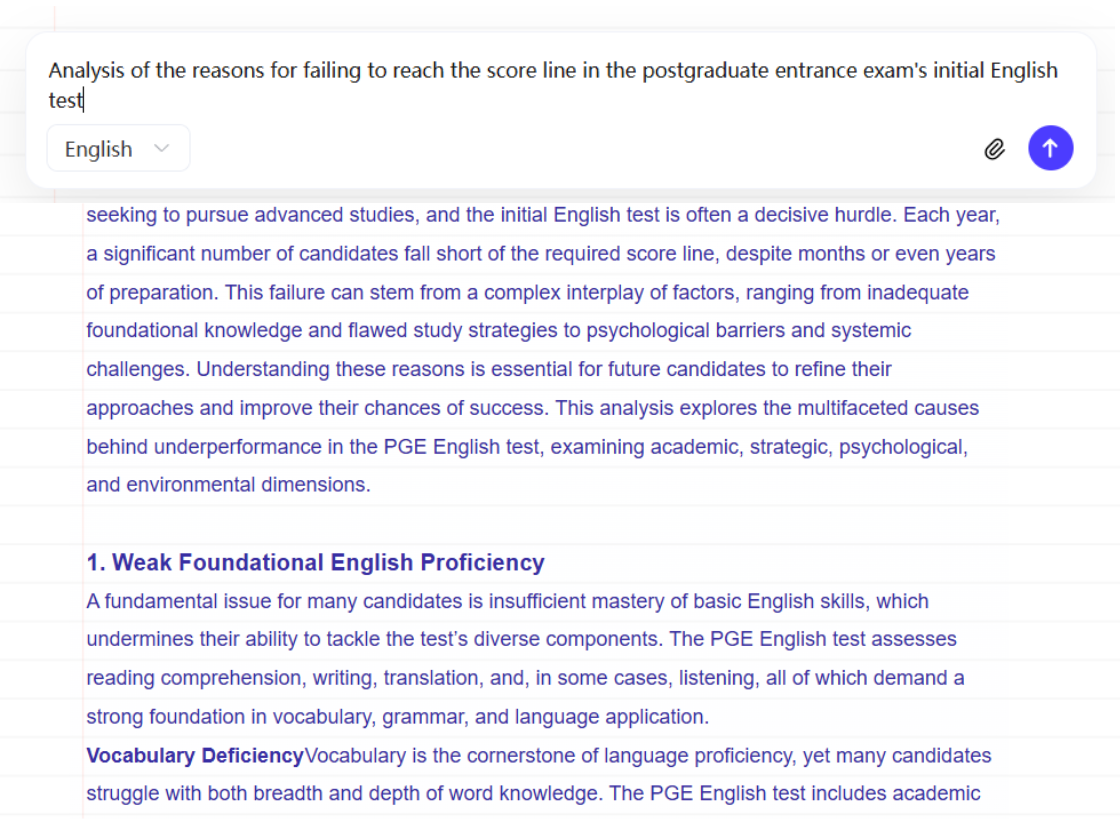Click the purple send arrow button
Image resolution: width=1120 pixels, height=840 pixels.
click(x=1051, y=148)
